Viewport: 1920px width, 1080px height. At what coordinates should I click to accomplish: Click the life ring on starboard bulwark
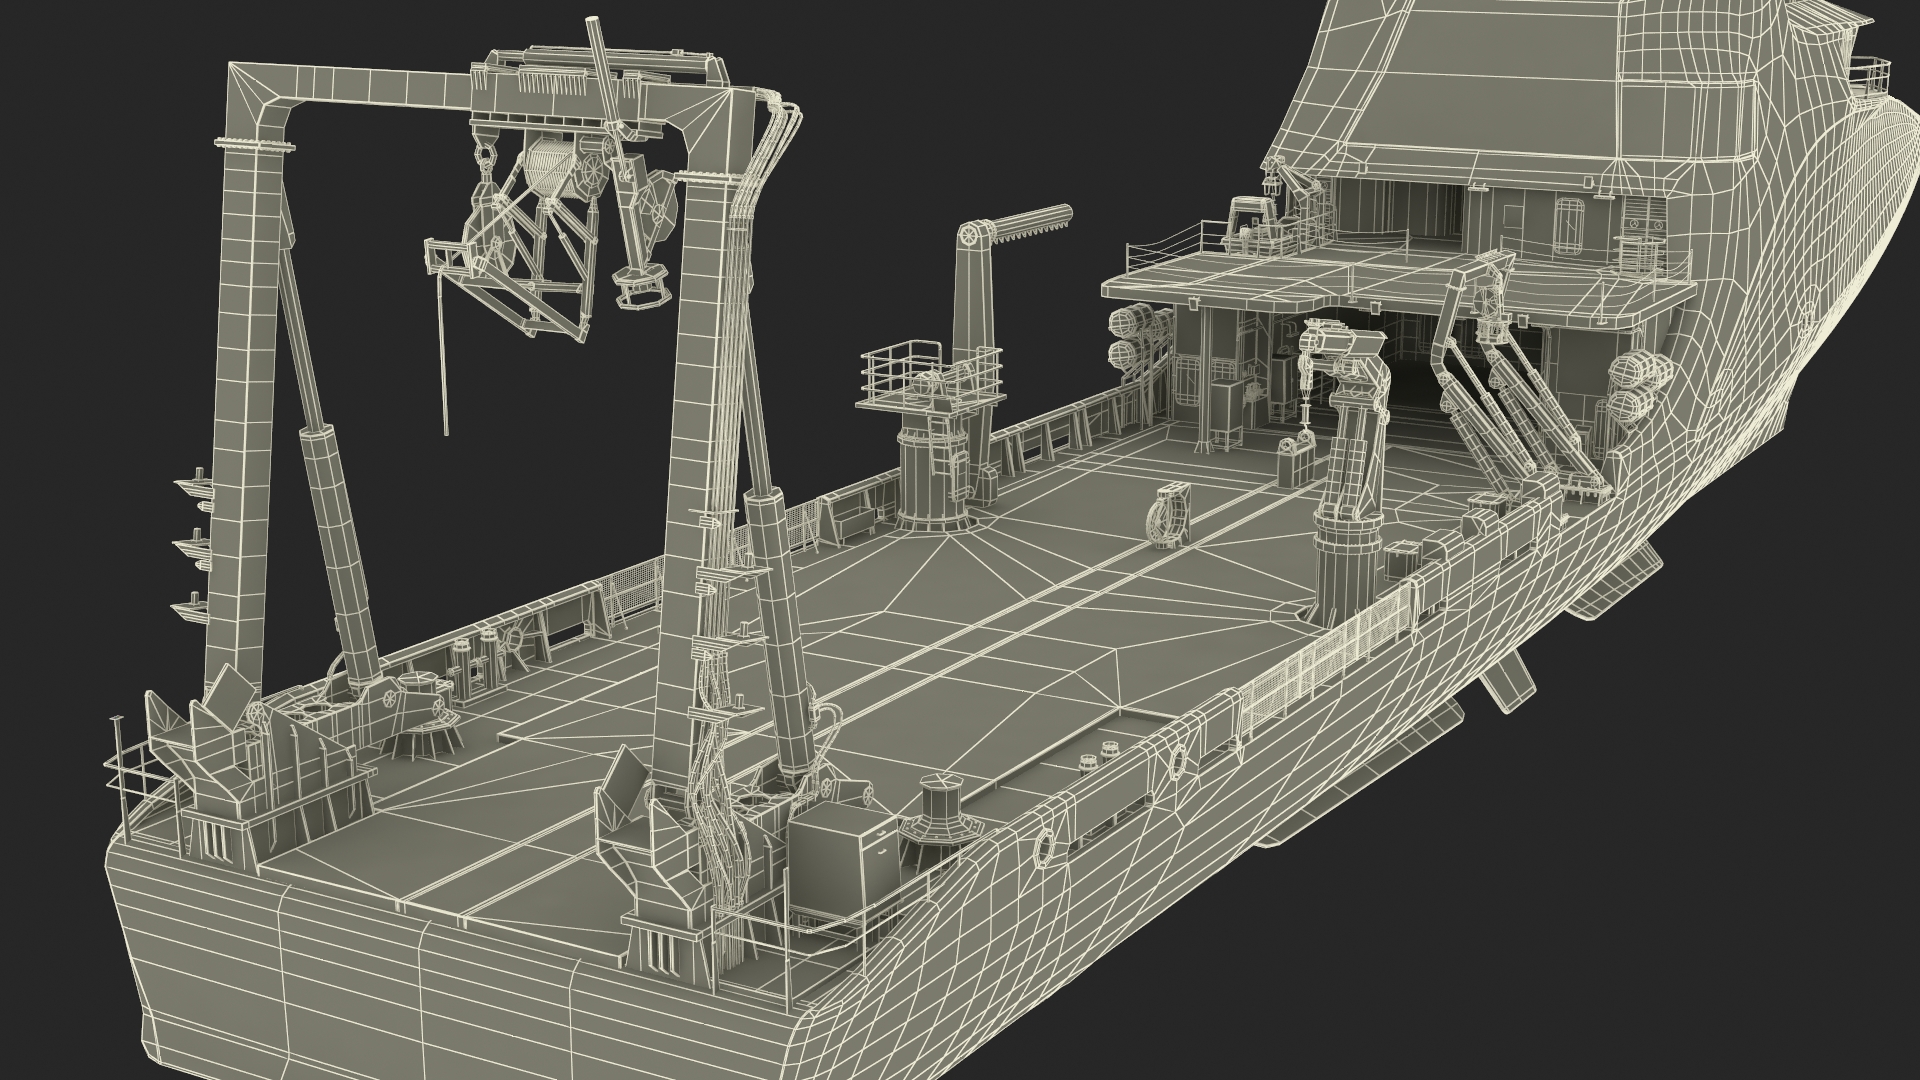(1043, 848)
